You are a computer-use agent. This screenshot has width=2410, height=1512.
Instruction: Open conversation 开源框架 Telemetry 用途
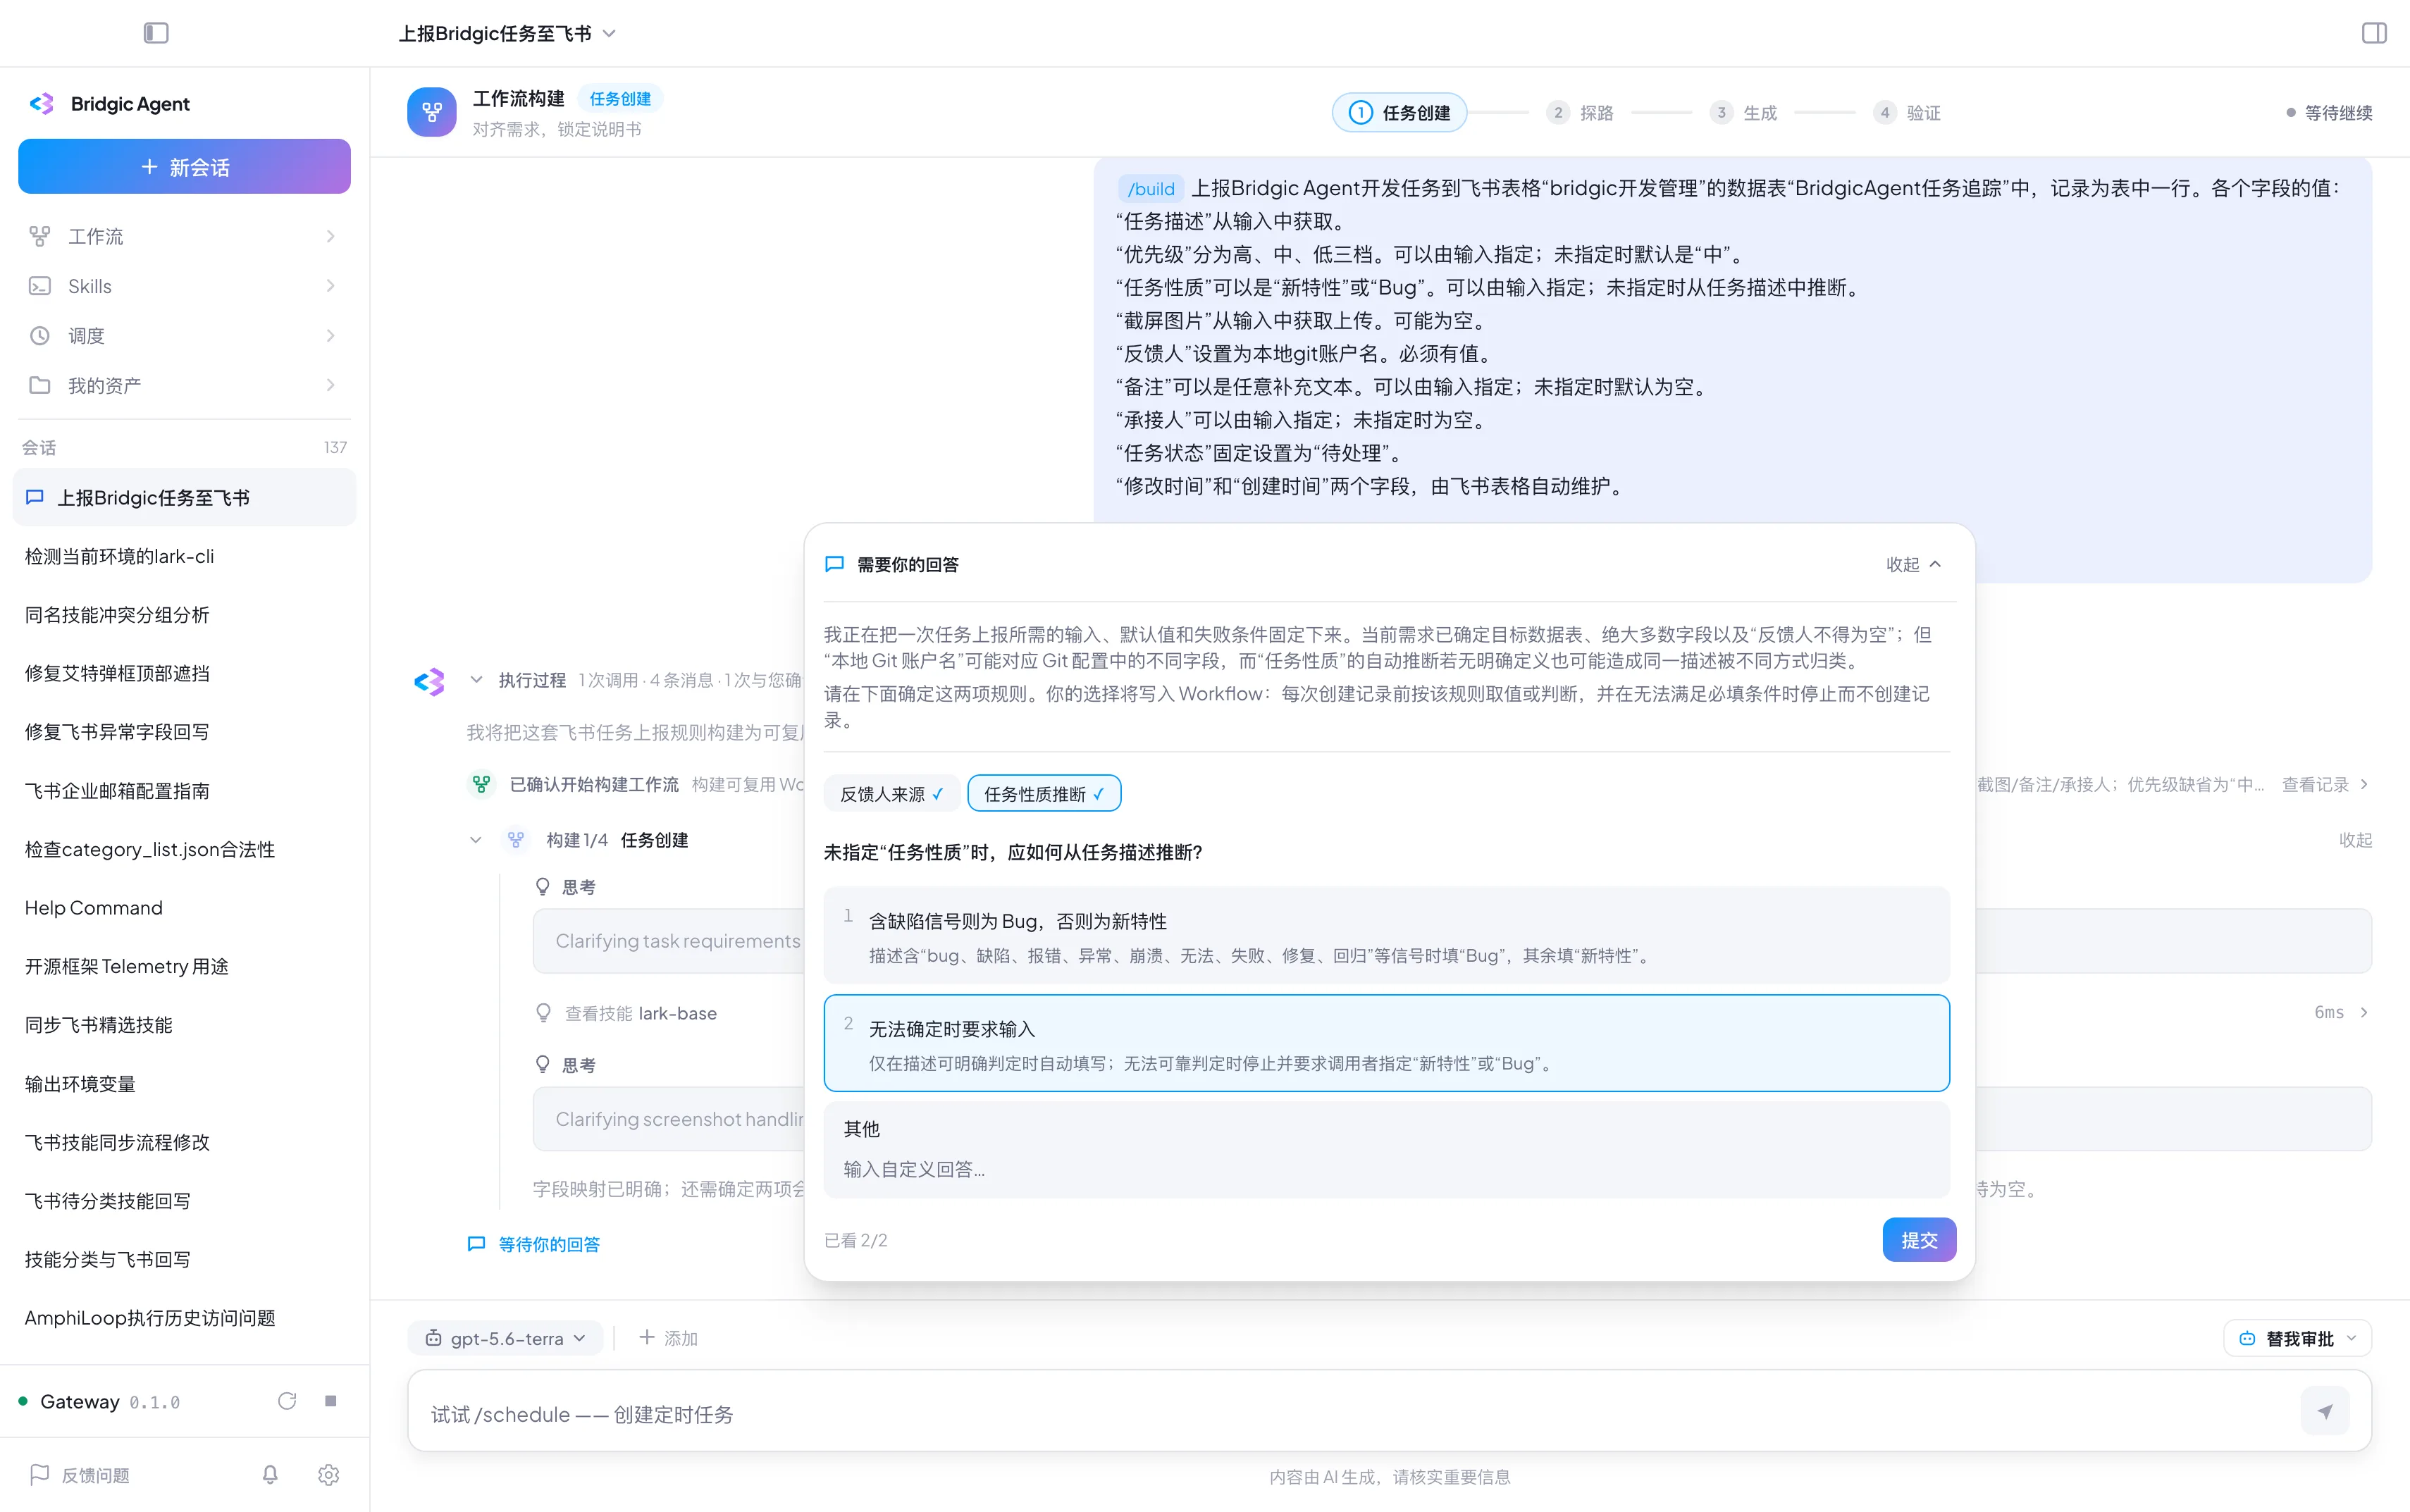pos(184,966)
